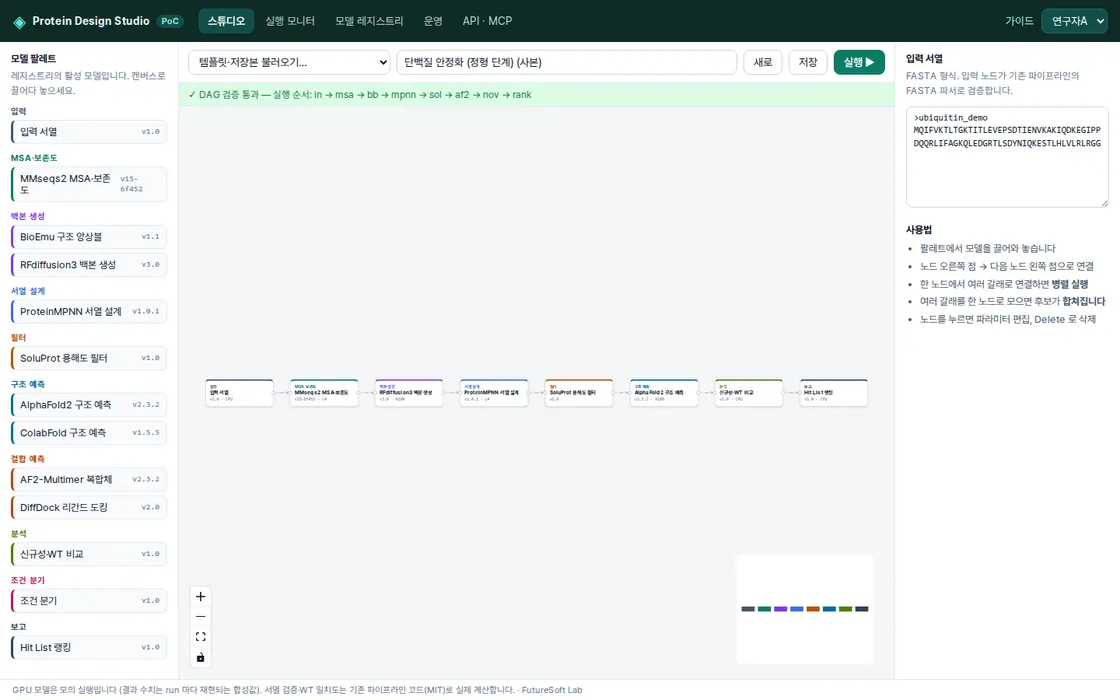Select the DiffDock 리간드 도킹 palette model
Screen dimensions: 1120x700
[x=89, y=507]
